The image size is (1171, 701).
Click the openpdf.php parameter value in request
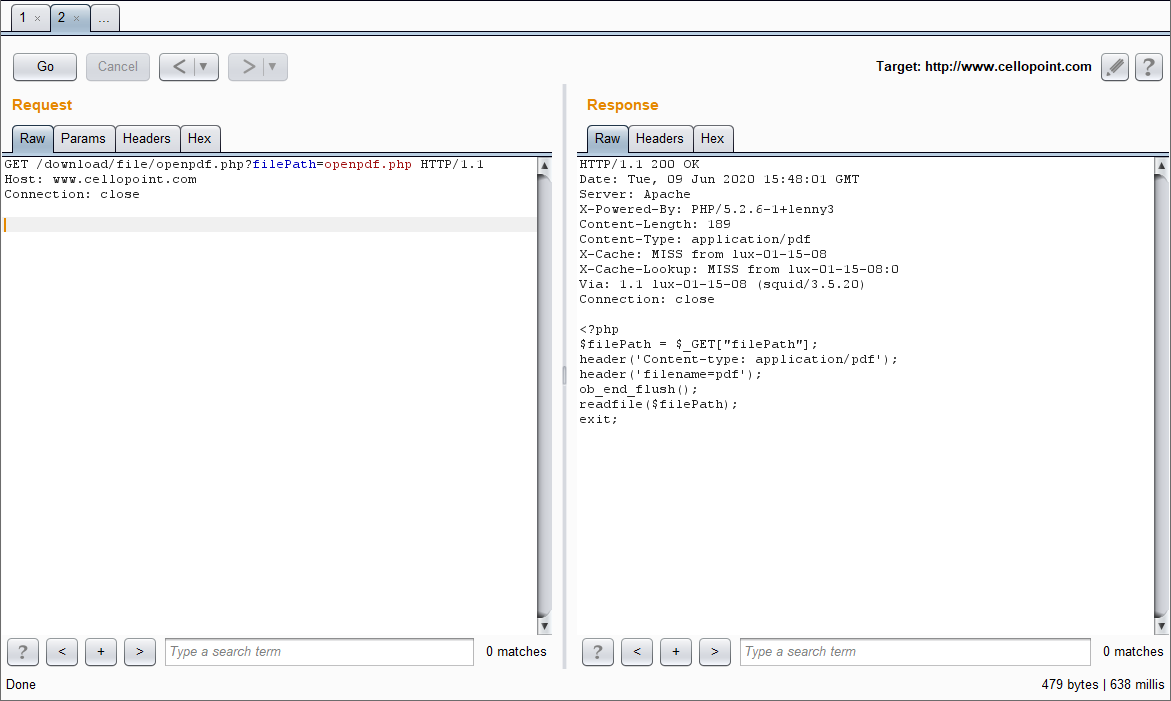(368, 164)
